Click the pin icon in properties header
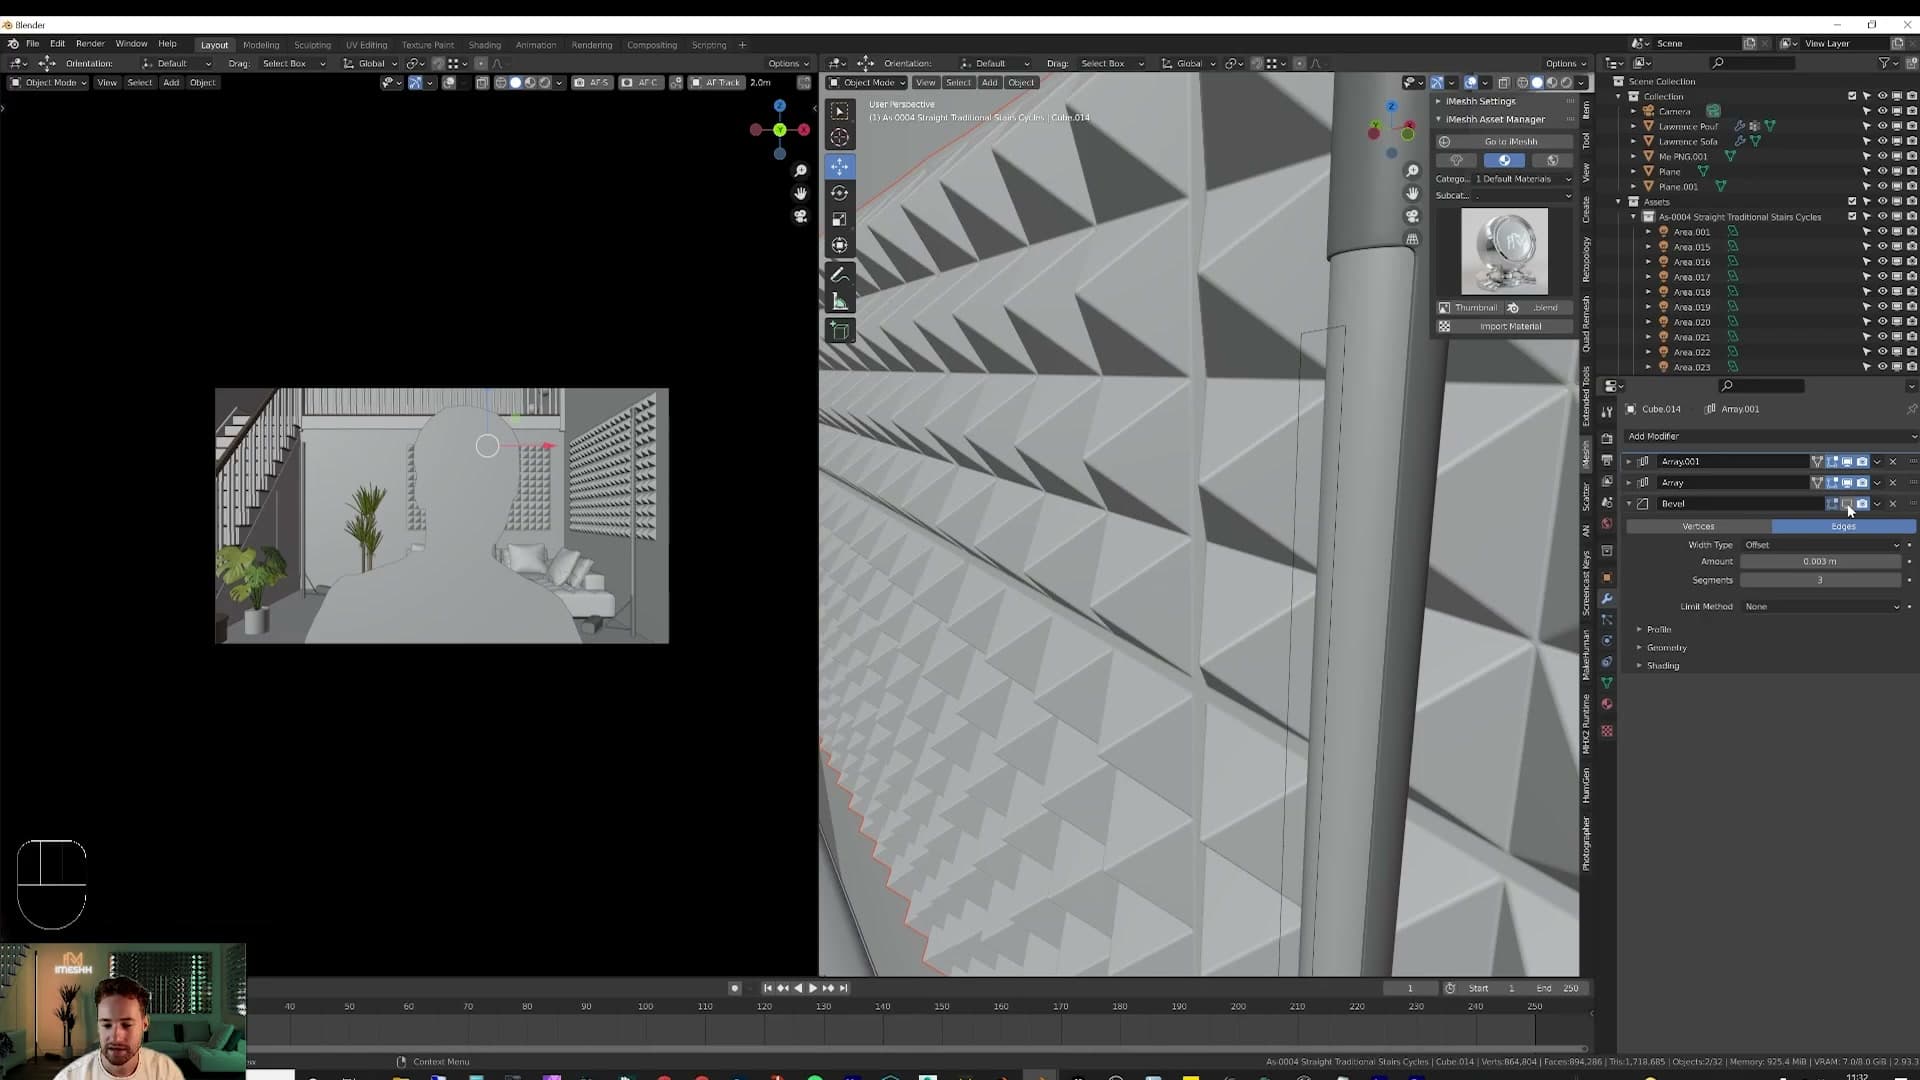This screenshot has height=1080, width=1920. 1911,409
